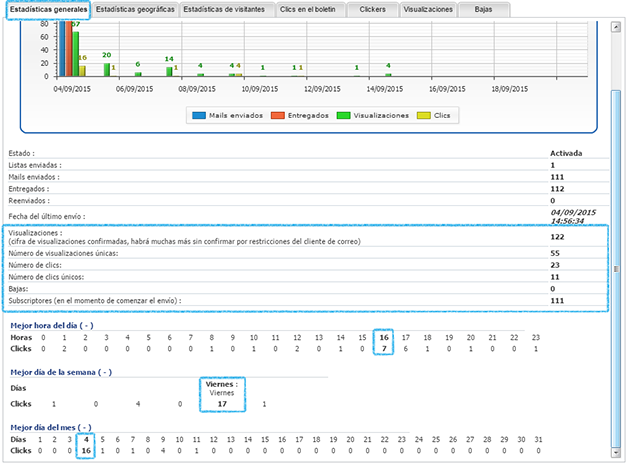Click the Mejor hora del día heading

(52, 326)
